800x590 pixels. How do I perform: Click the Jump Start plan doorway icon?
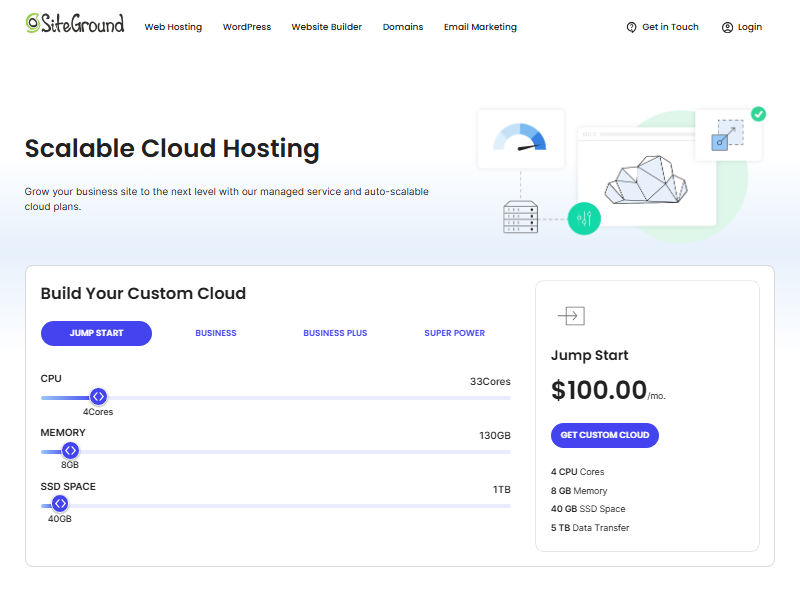tap(571, 315)
